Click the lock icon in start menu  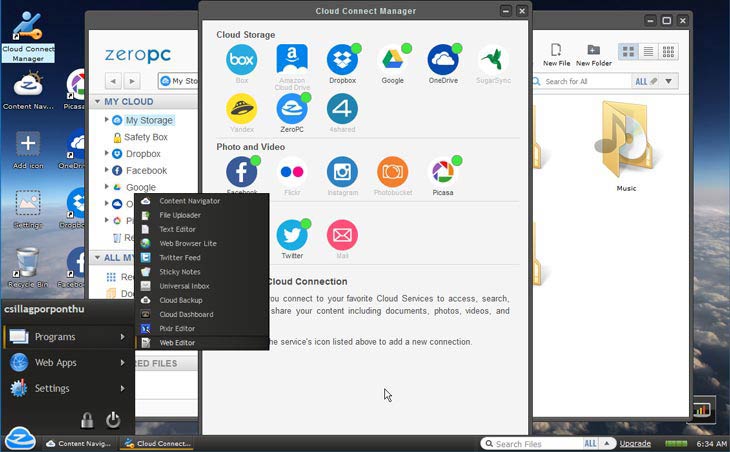click(87, 420)
